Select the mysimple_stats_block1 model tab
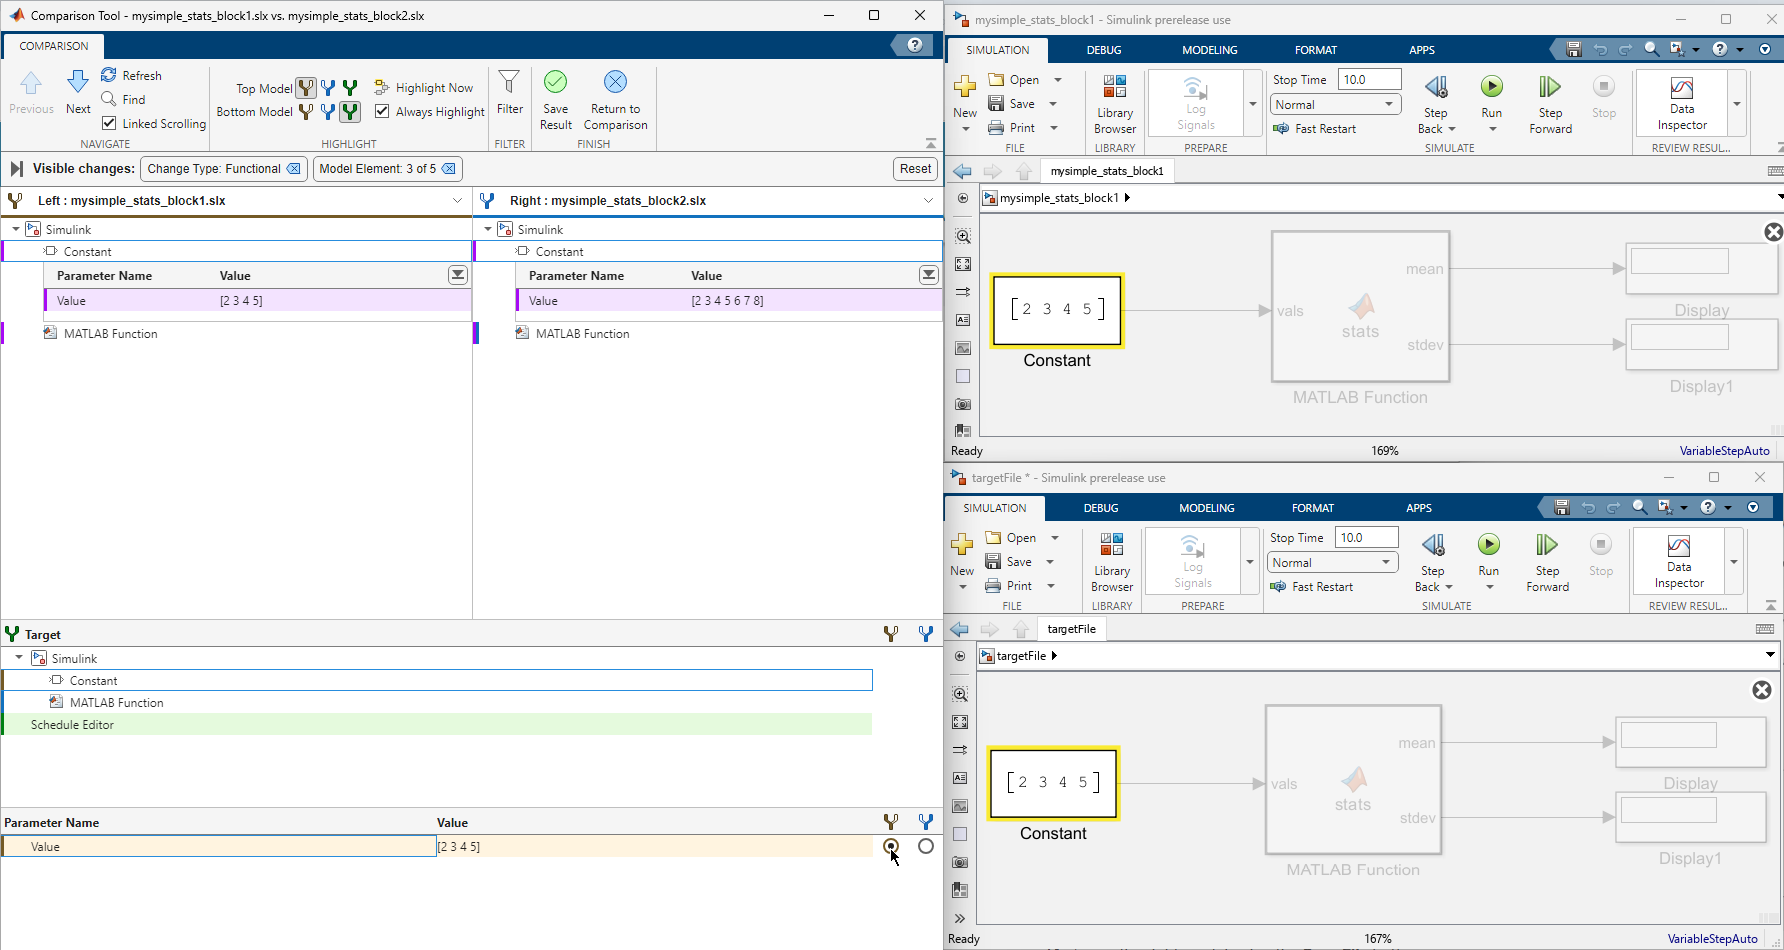Screen dimensions: 1784x950 pos(1107,171)
